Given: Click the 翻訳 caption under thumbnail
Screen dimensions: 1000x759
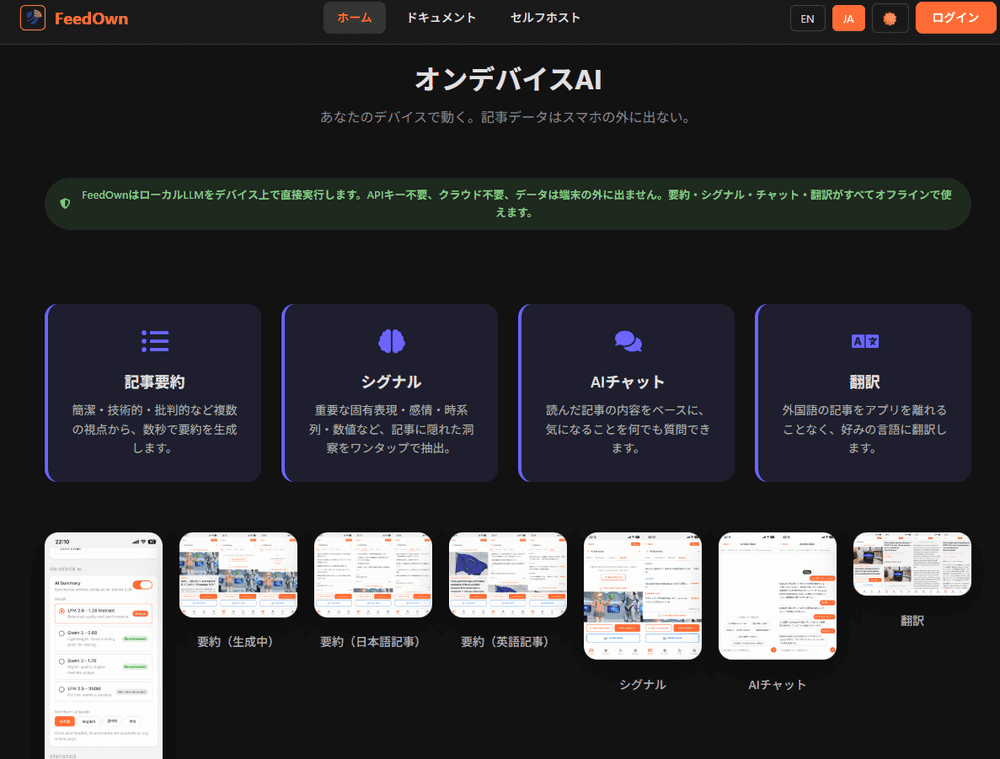Looking at the screenshot, I should tap(912, 621).
